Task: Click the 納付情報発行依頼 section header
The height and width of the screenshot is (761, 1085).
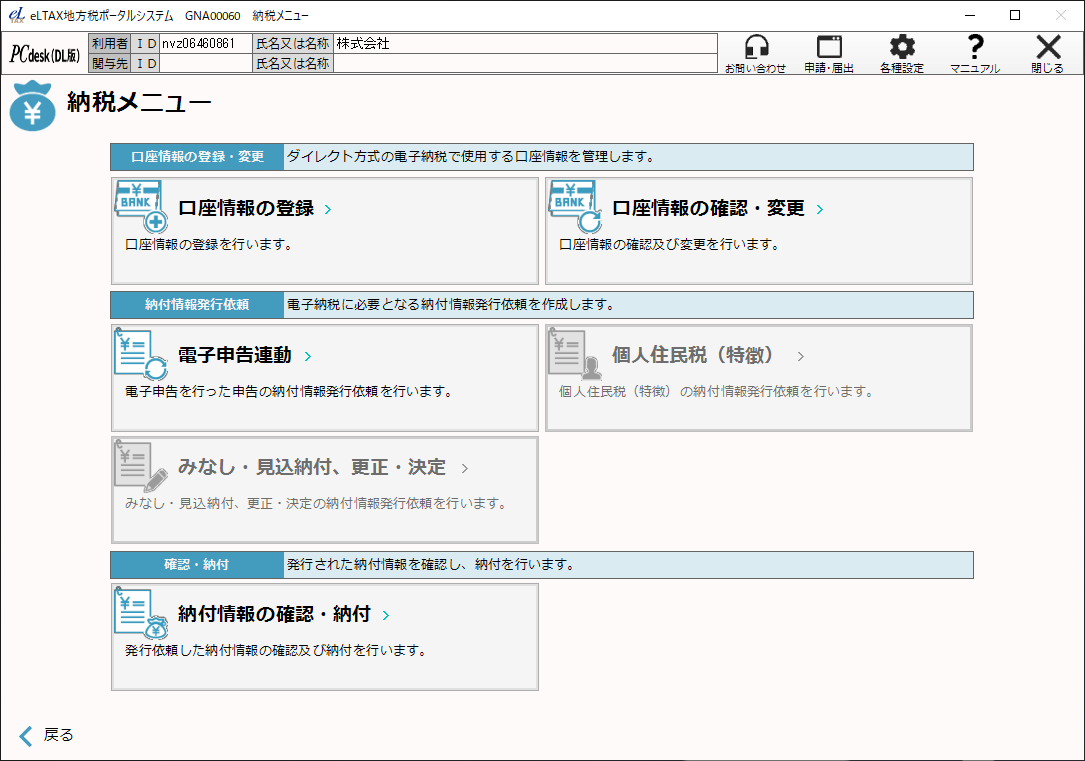Action: point(197,304)
